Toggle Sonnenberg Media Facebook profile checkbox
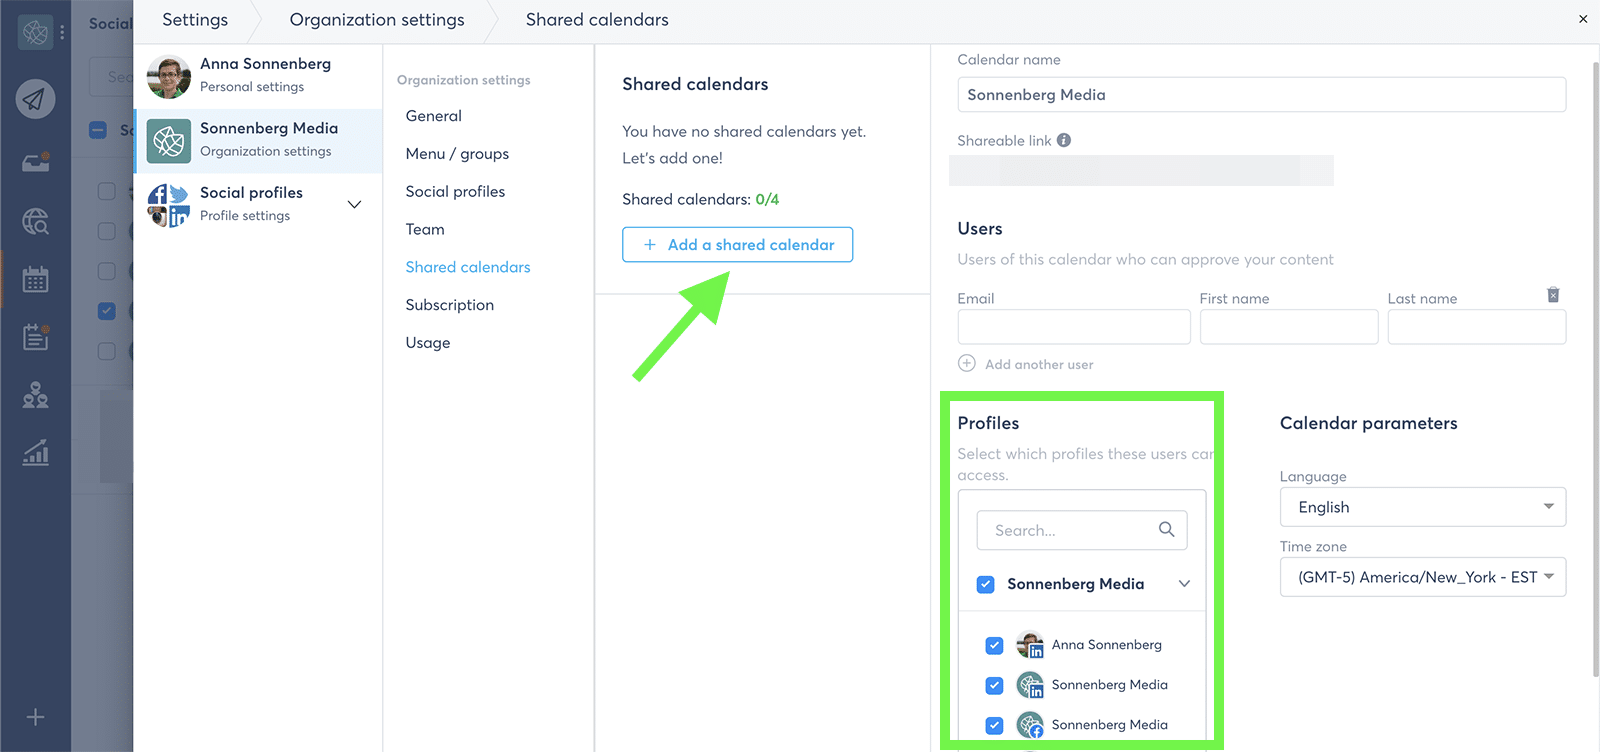Screen dimensions: 1600x752 994,726
